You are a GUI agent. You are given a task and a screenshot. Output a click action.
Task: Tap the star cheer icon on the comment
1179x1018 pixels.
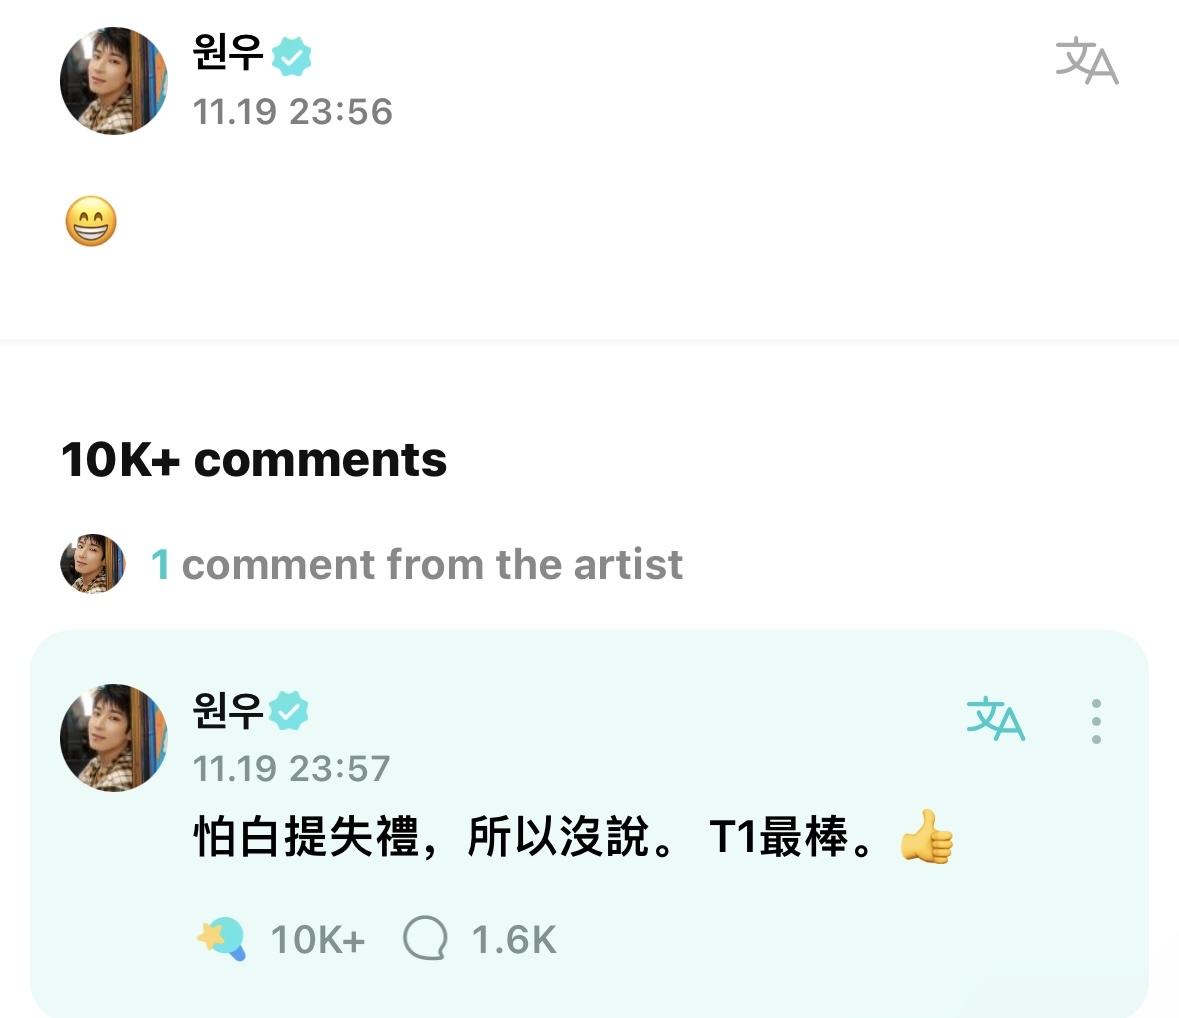click(221, 939)
